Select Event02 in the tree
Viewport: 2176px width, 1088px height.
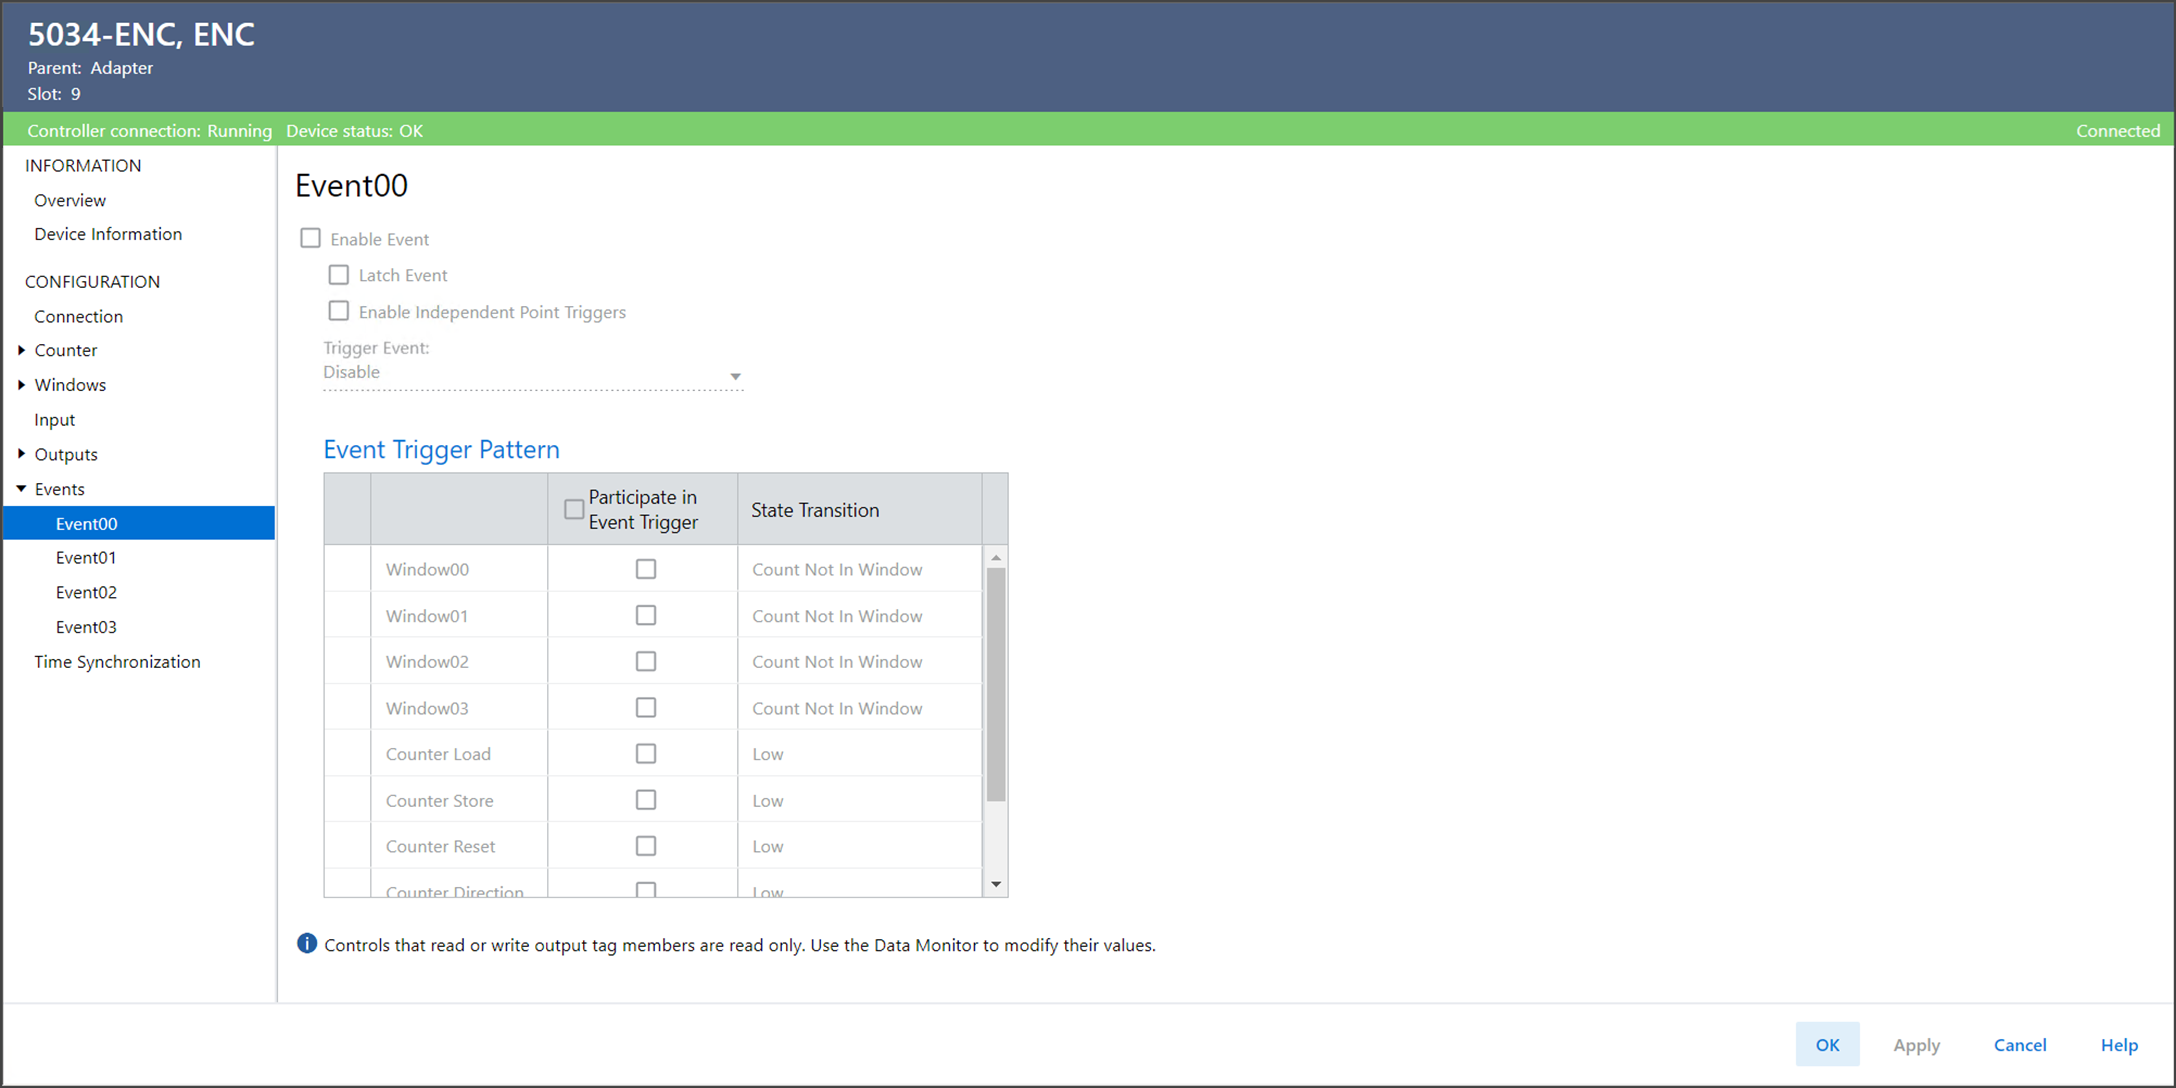[x=86, y=592]
